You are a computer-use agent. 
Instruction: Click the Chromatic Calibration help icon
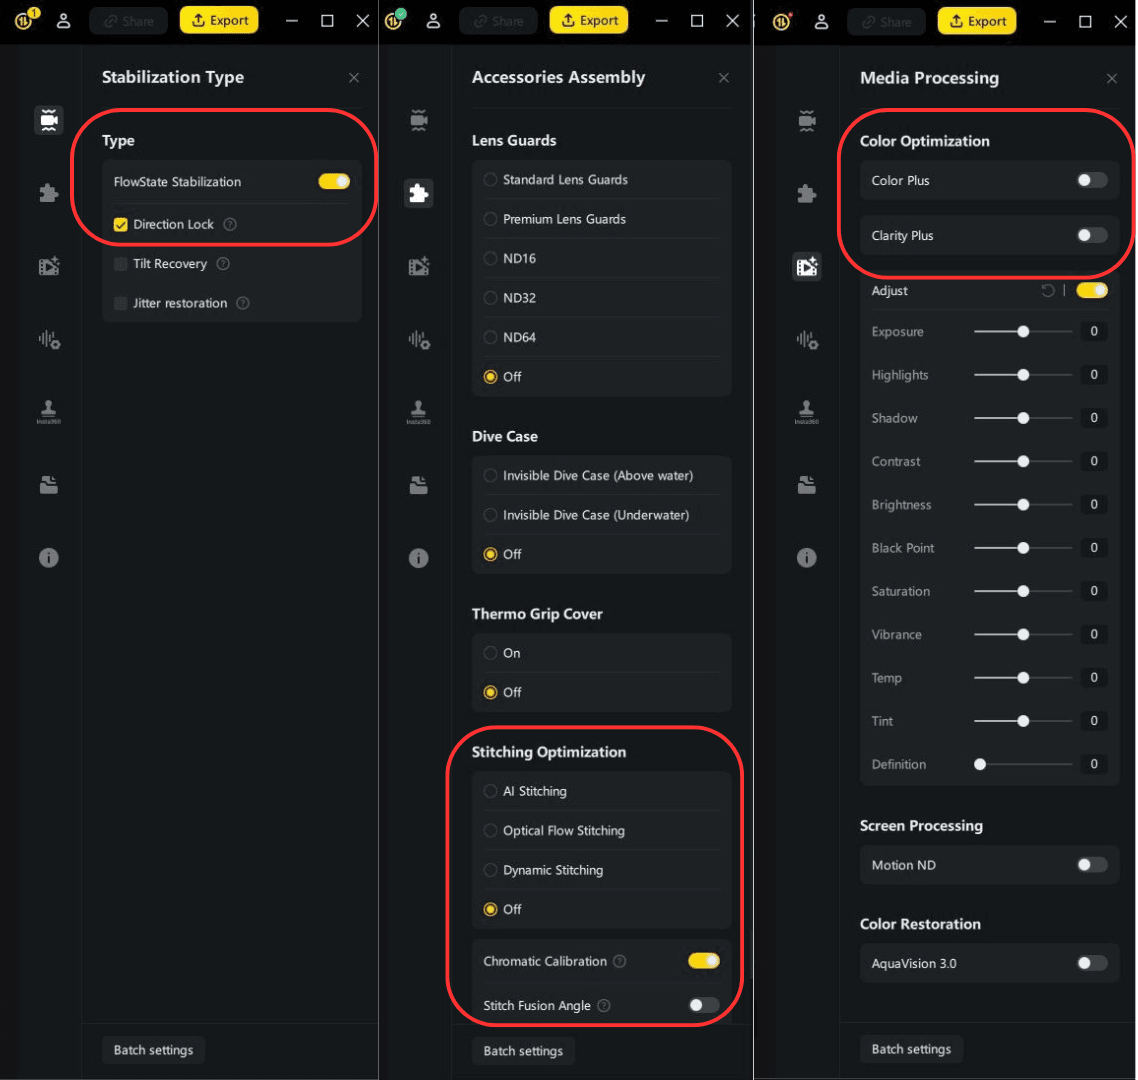[x=620, y=961]
